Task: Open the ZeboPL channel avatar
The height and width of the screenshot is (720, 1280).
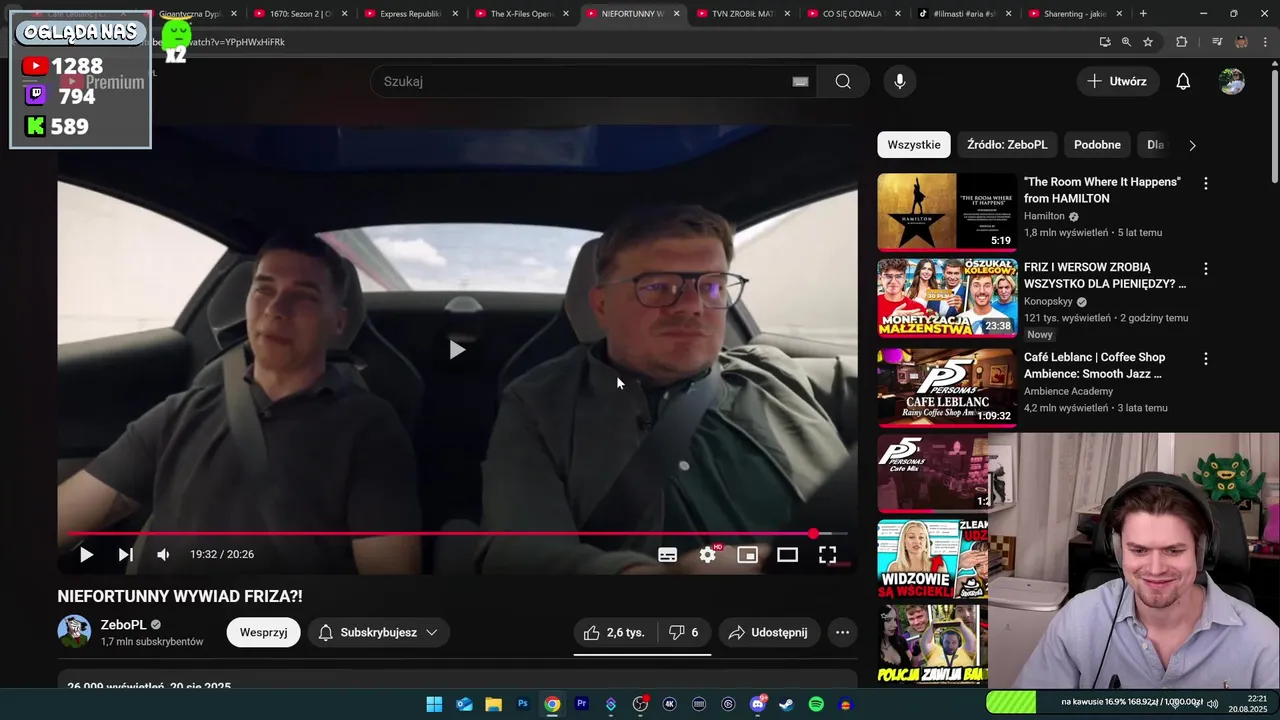Action: pos(74,632)
